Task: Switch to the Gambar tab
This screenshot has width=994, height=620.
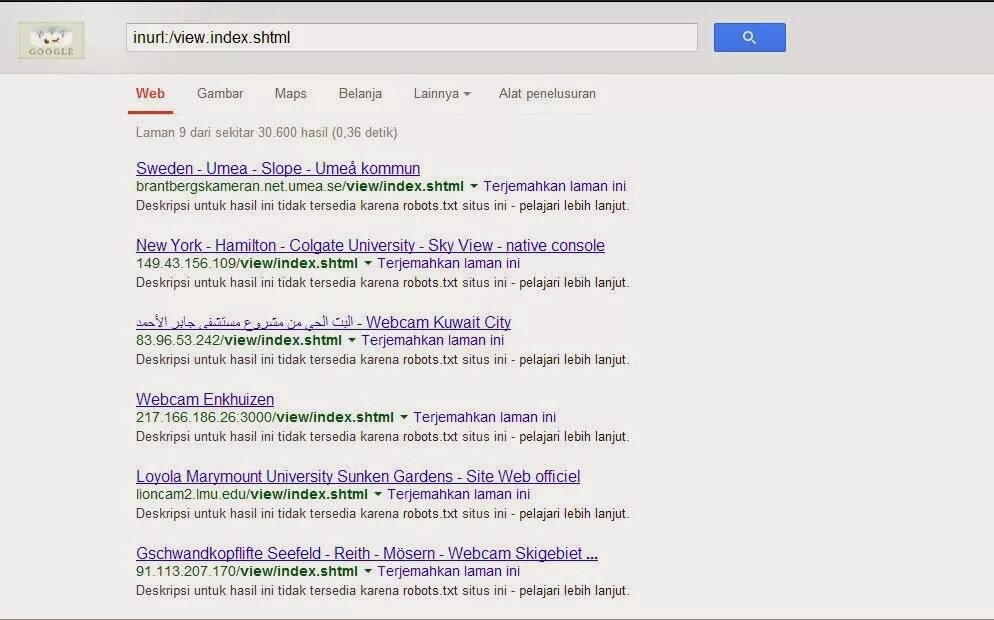Action: coord(220,94)
